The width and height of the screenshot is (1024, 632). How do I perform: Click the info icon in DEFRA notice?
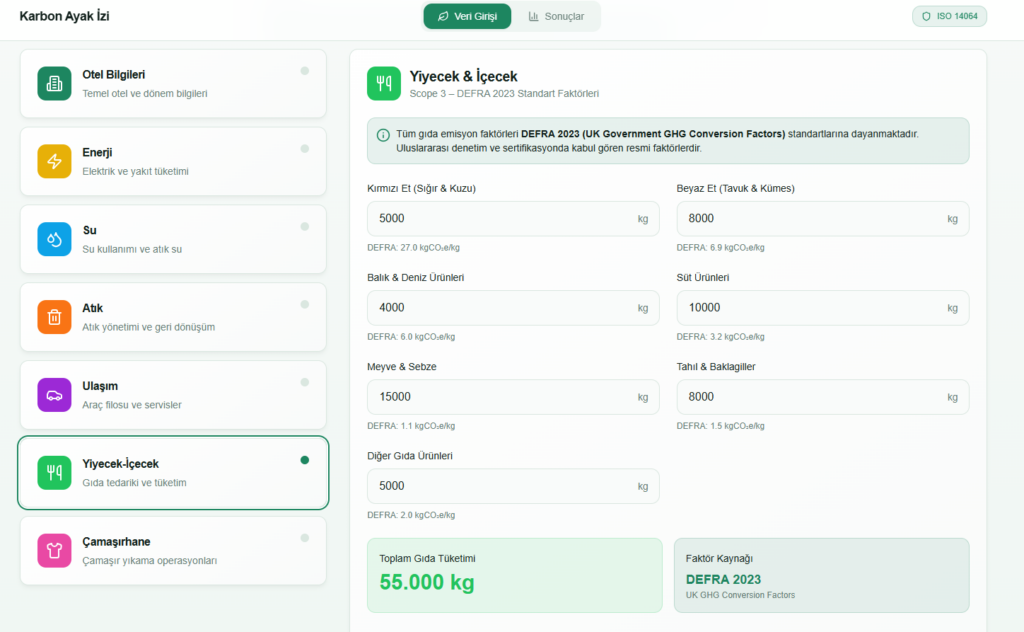(x=383, y=135)
